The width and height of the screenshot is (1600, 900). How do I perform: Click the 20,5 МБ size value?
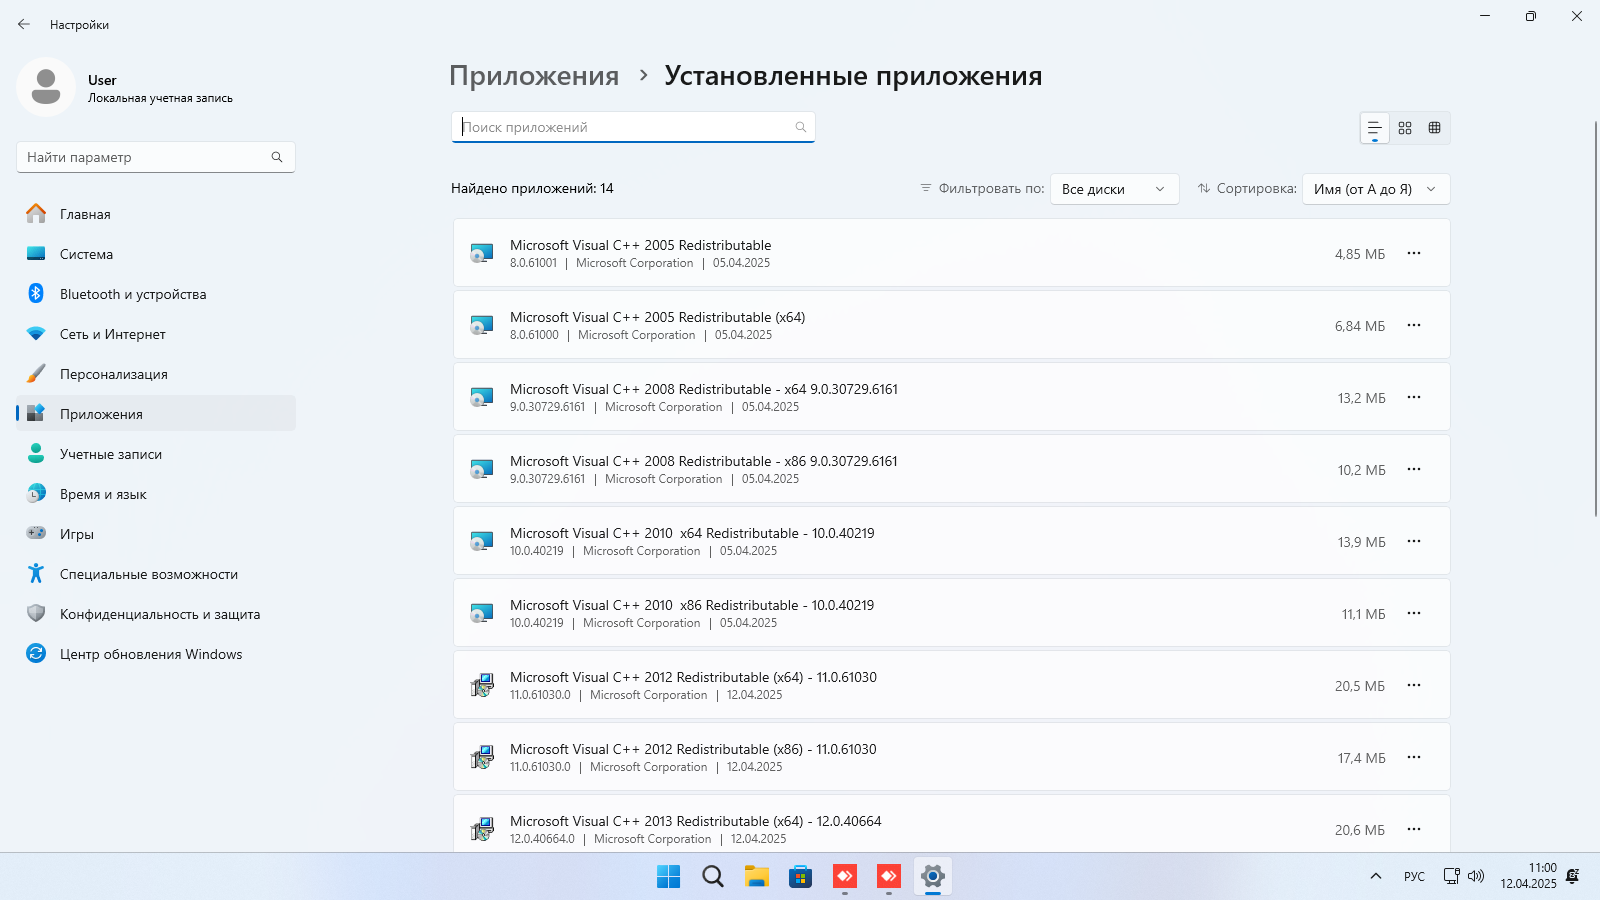point(1360,686)
